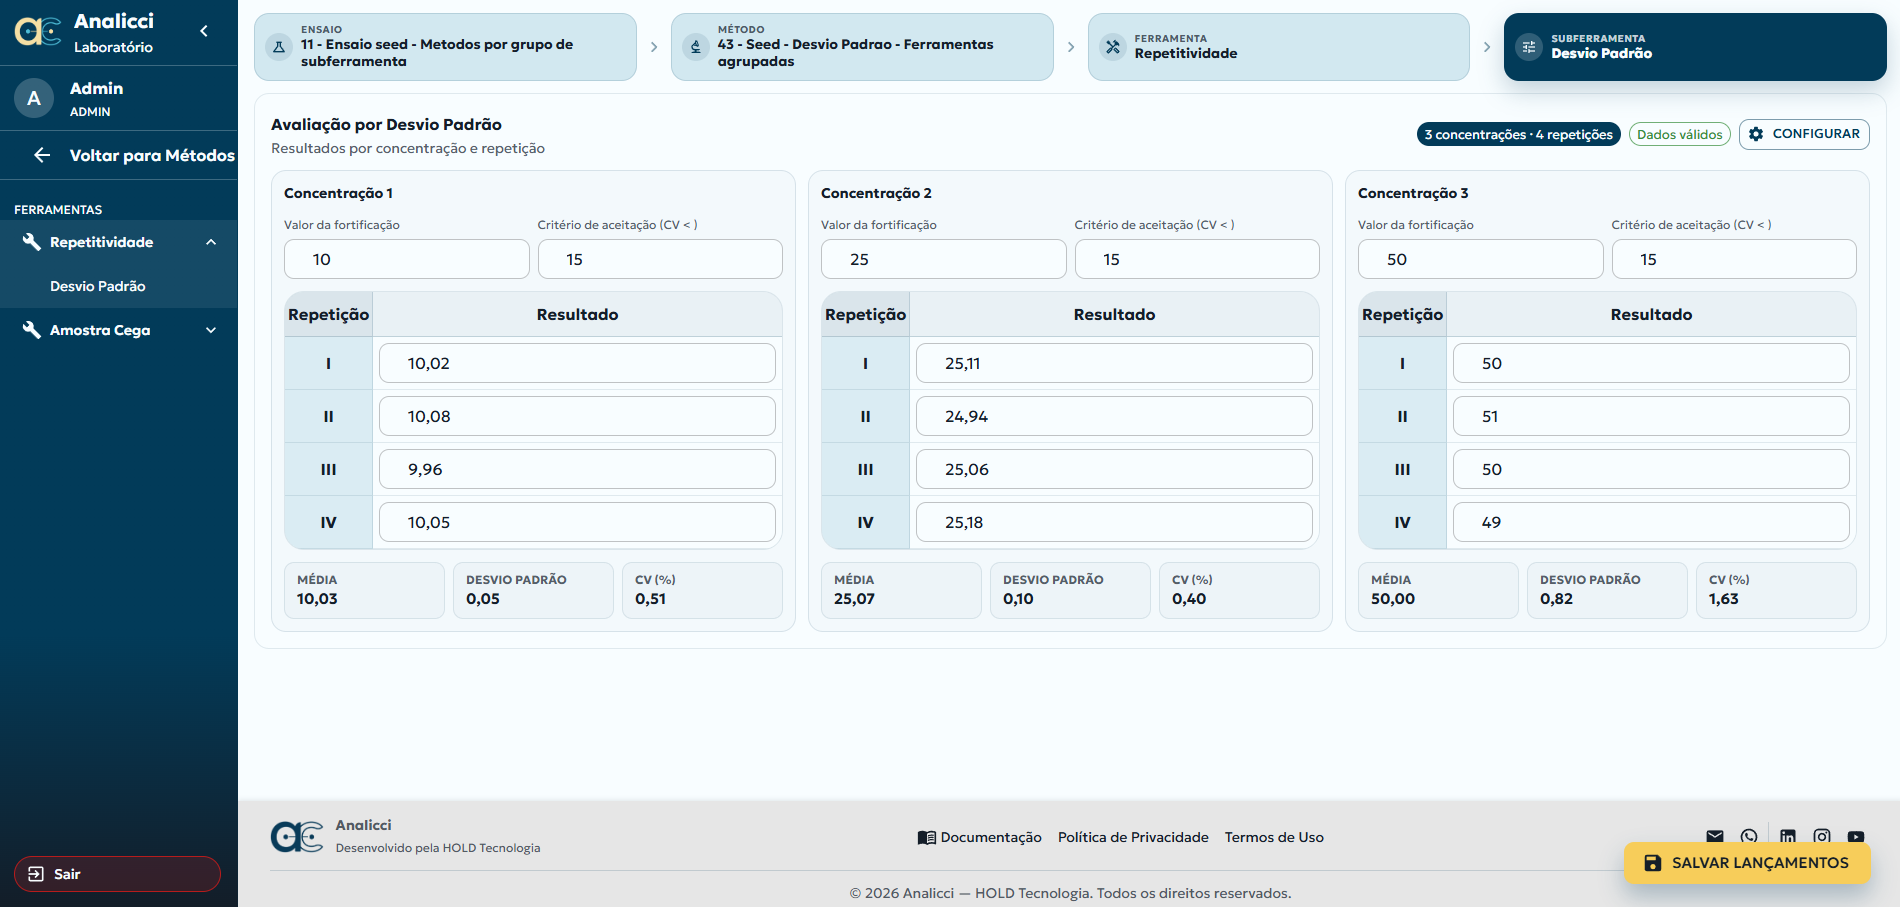The image size is (1900, 907).
Task: Open the Ensaio 11 breadcrumb step
Action: [x=445, y=47]
